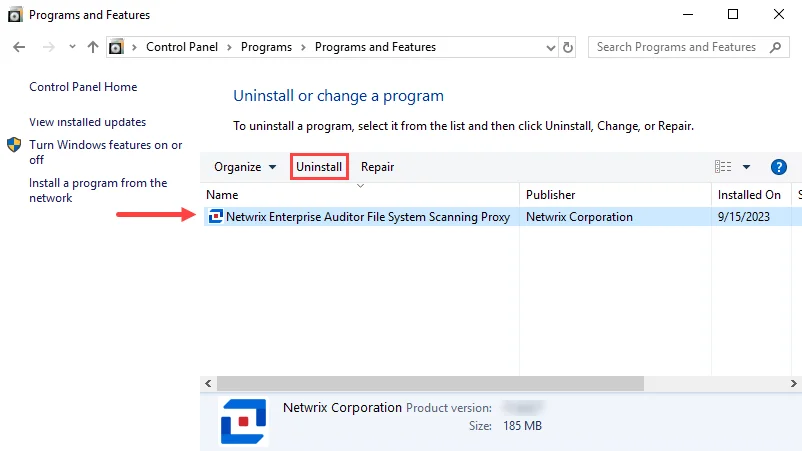802x451 pixels.
Task: Select Programs in the breadcrumb path
Action: click(266, 47)
